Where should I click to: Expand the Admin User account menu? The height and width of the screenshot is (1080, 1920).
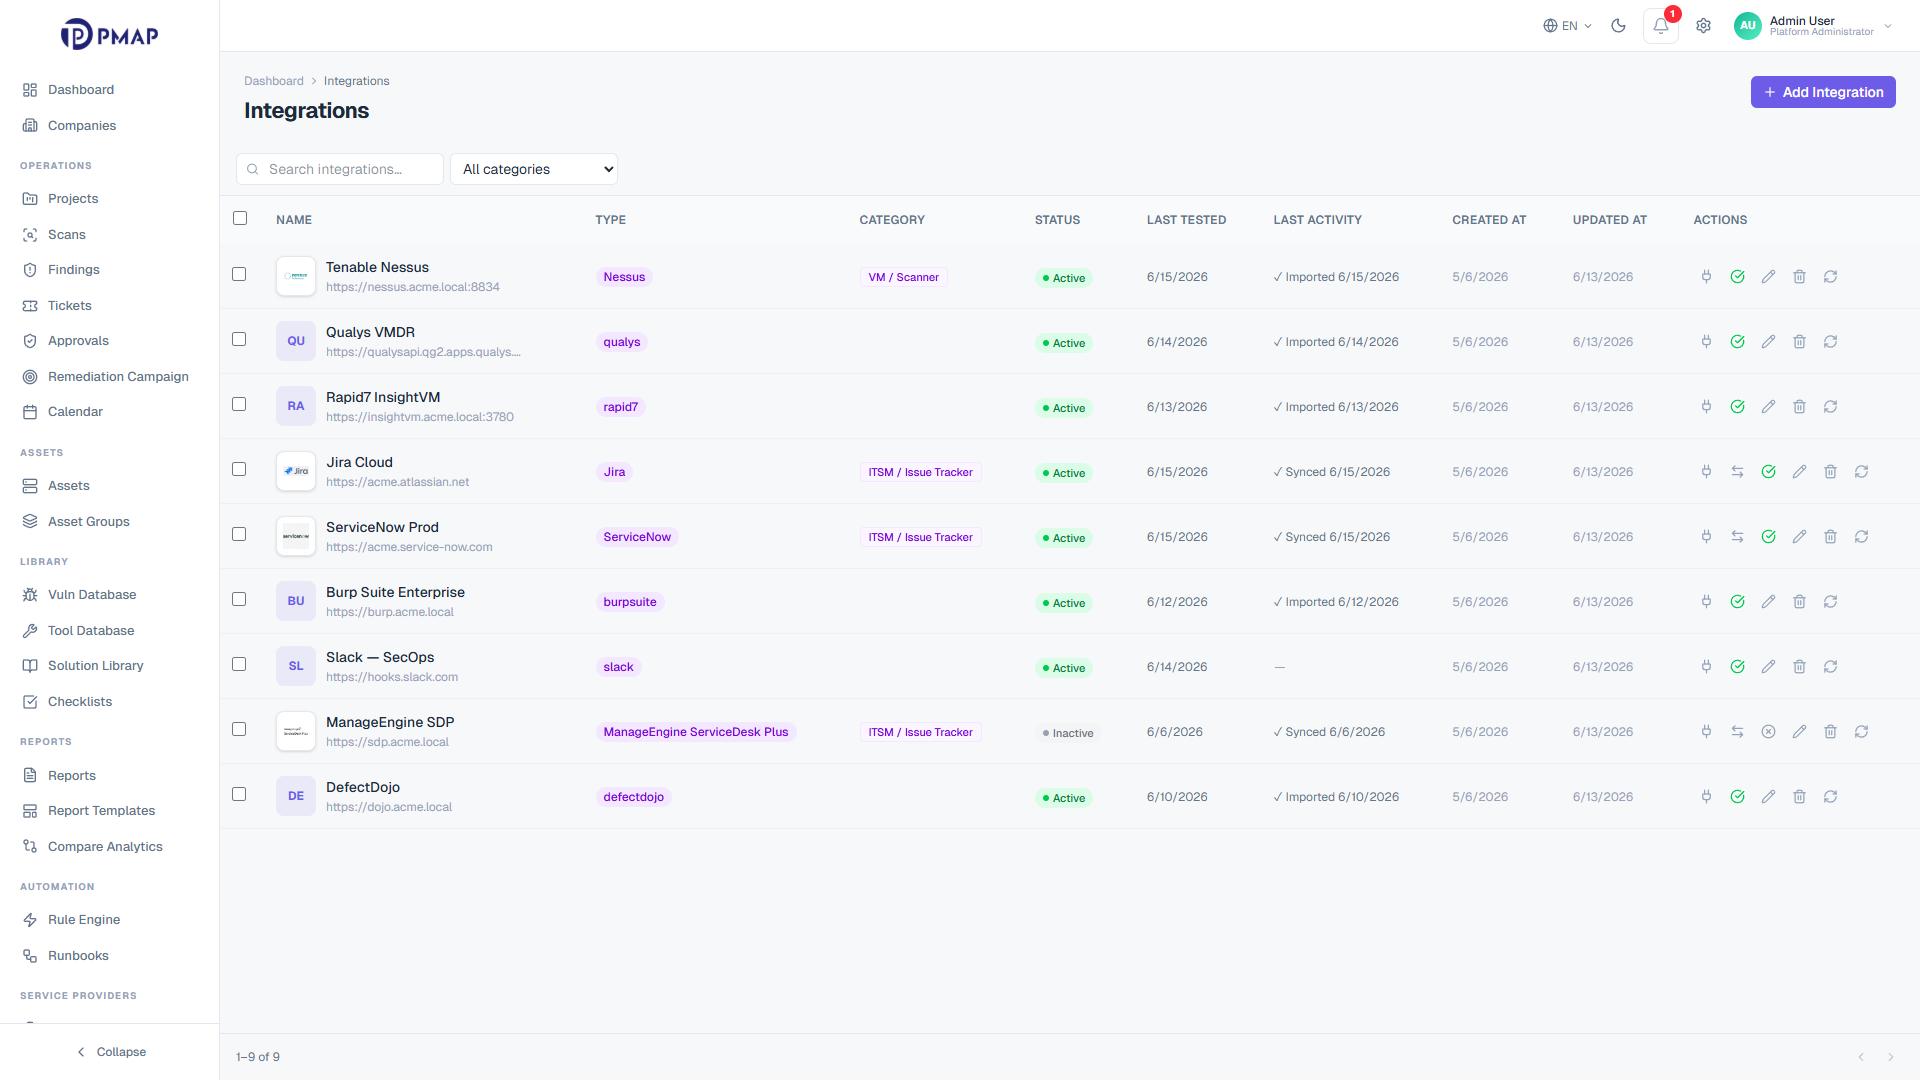click(x=1814, y=26)
